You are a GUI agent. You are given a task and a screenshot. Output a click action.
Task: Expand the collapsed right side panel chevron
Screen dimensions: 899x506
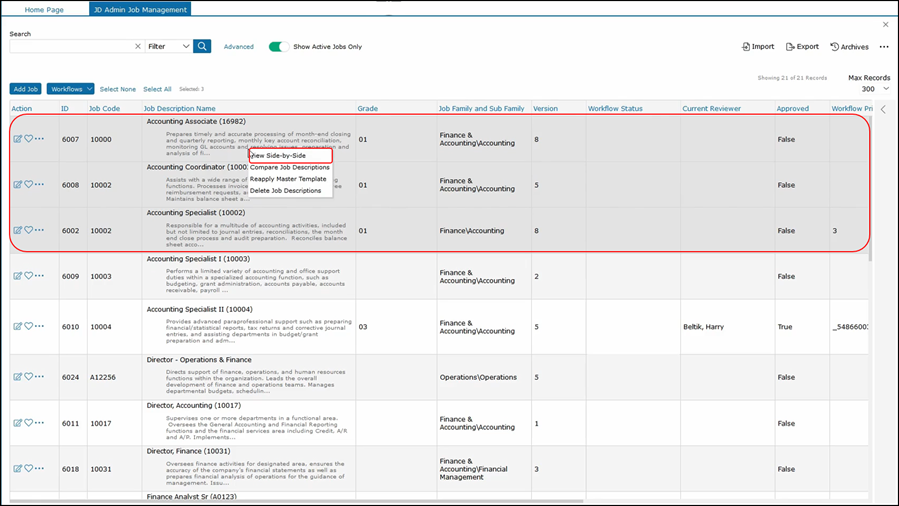coord(883,109)
